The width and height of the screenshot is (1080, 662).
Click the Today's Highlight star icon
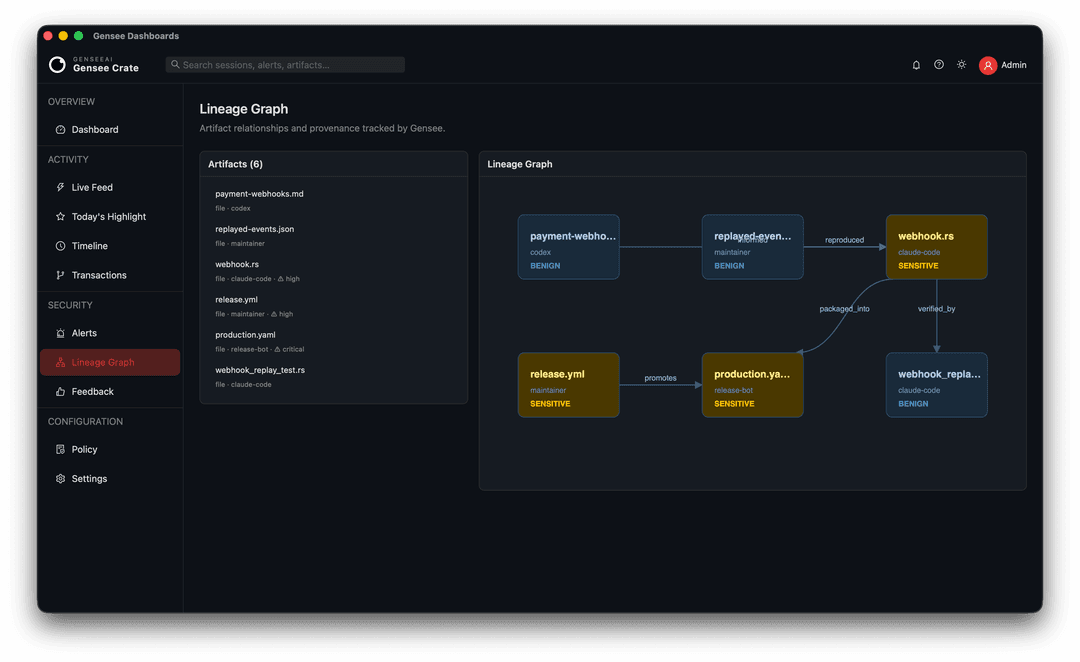(61, 216)
